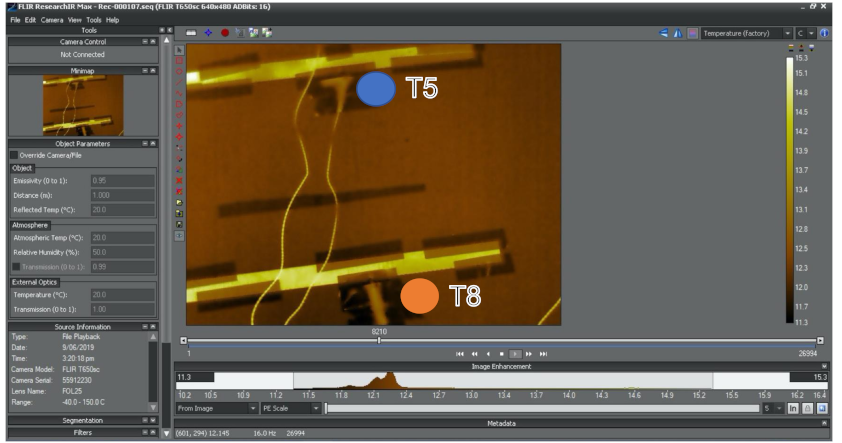Open the Camera menu
The image size is (842, 443).
[52, 19]
